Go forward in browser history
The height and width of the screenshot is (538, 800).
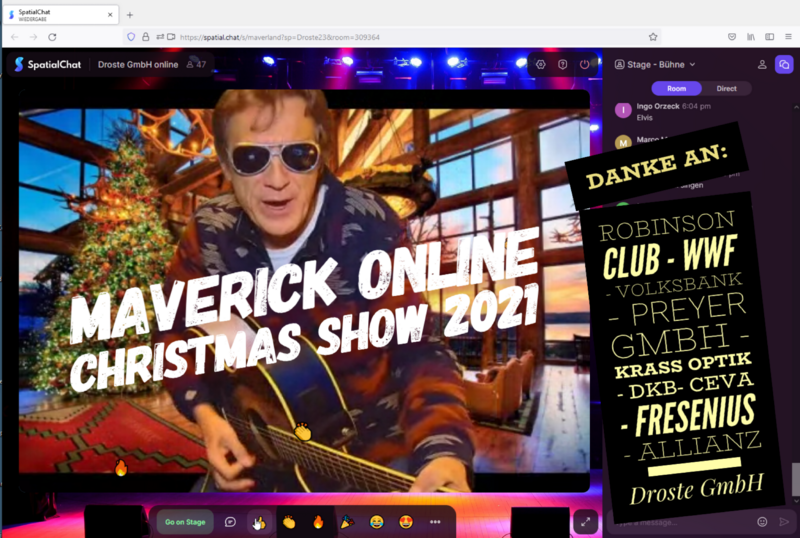coord(33,37)
